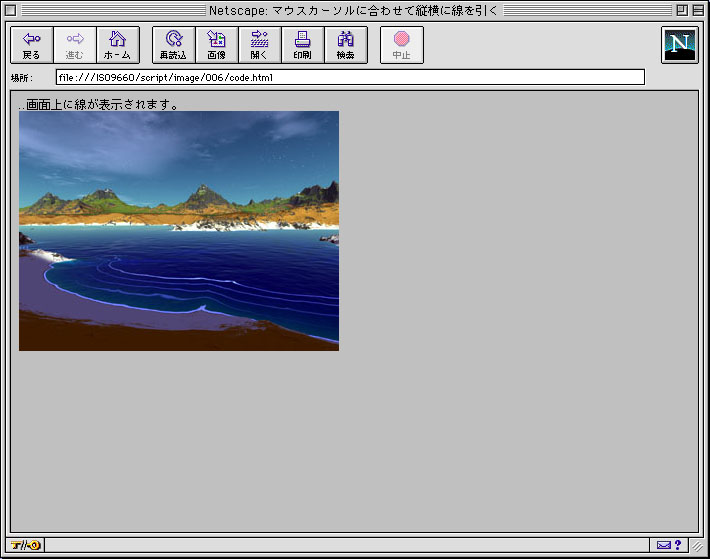Click the text 画面上に線が表示されます。
The height and width of the screenshot is (559, 710).
102,105
